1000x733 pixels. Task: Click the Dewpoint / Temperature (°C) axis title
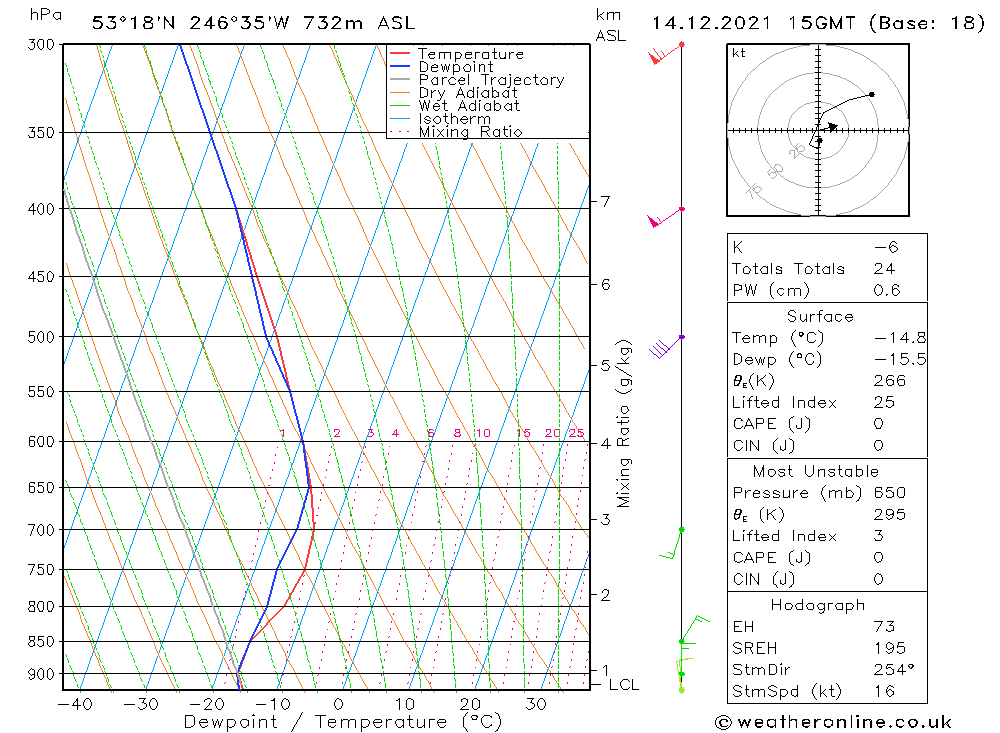pyautogui.click(x=343, y=722)
